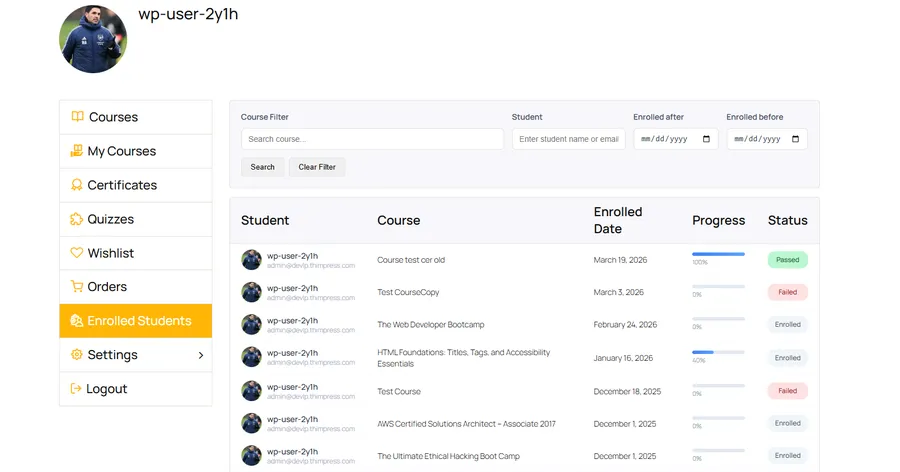The height and width of the screenshot is (472, 900).
Task: Click the 40% progress bar for HTML Foundations
Action: (x=718, y=352)
